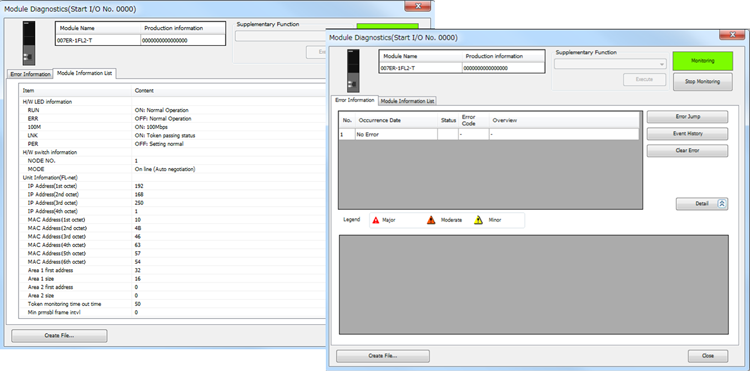
Task: Click the Execute button in front window
Action: coord(644,79)
